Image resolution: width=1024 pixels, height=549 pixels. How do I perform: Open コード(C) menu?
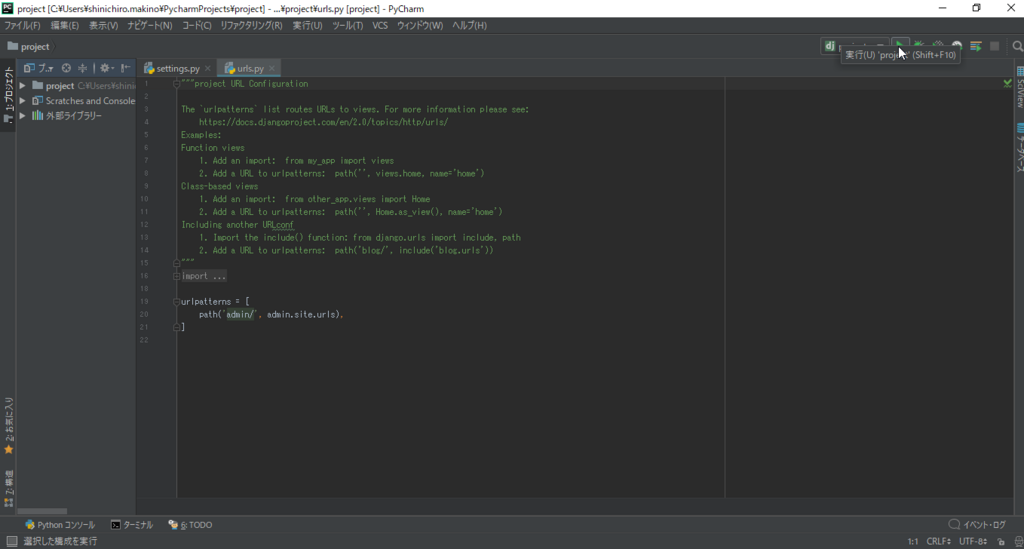197,25
